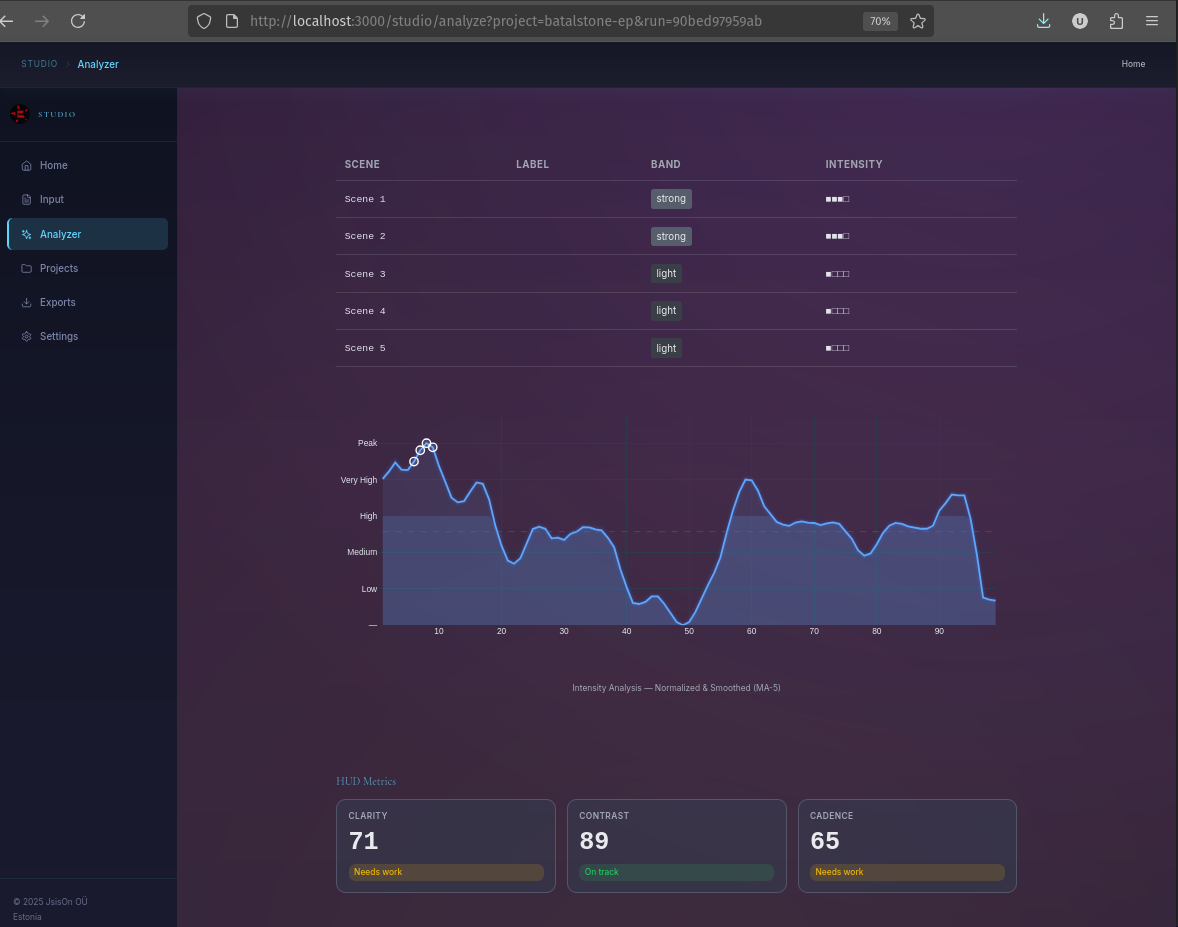This screenshot has width=1178, height=927.
Task: Click the Analyzer breadcrumb item
Action: tap(97, 63)
